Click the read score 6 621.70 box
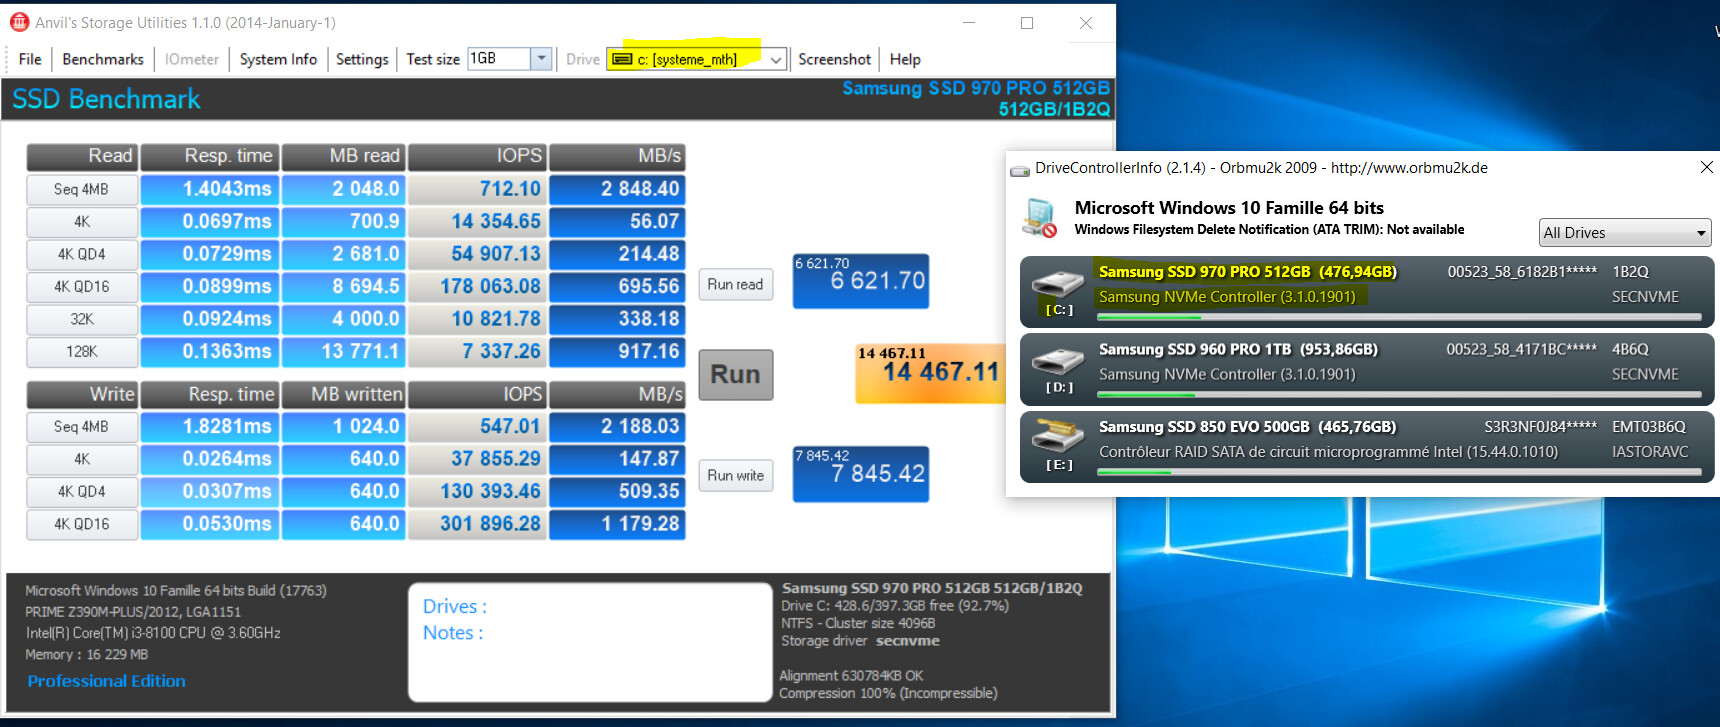This screenshot has height=727, width=1720. (861, 281)
